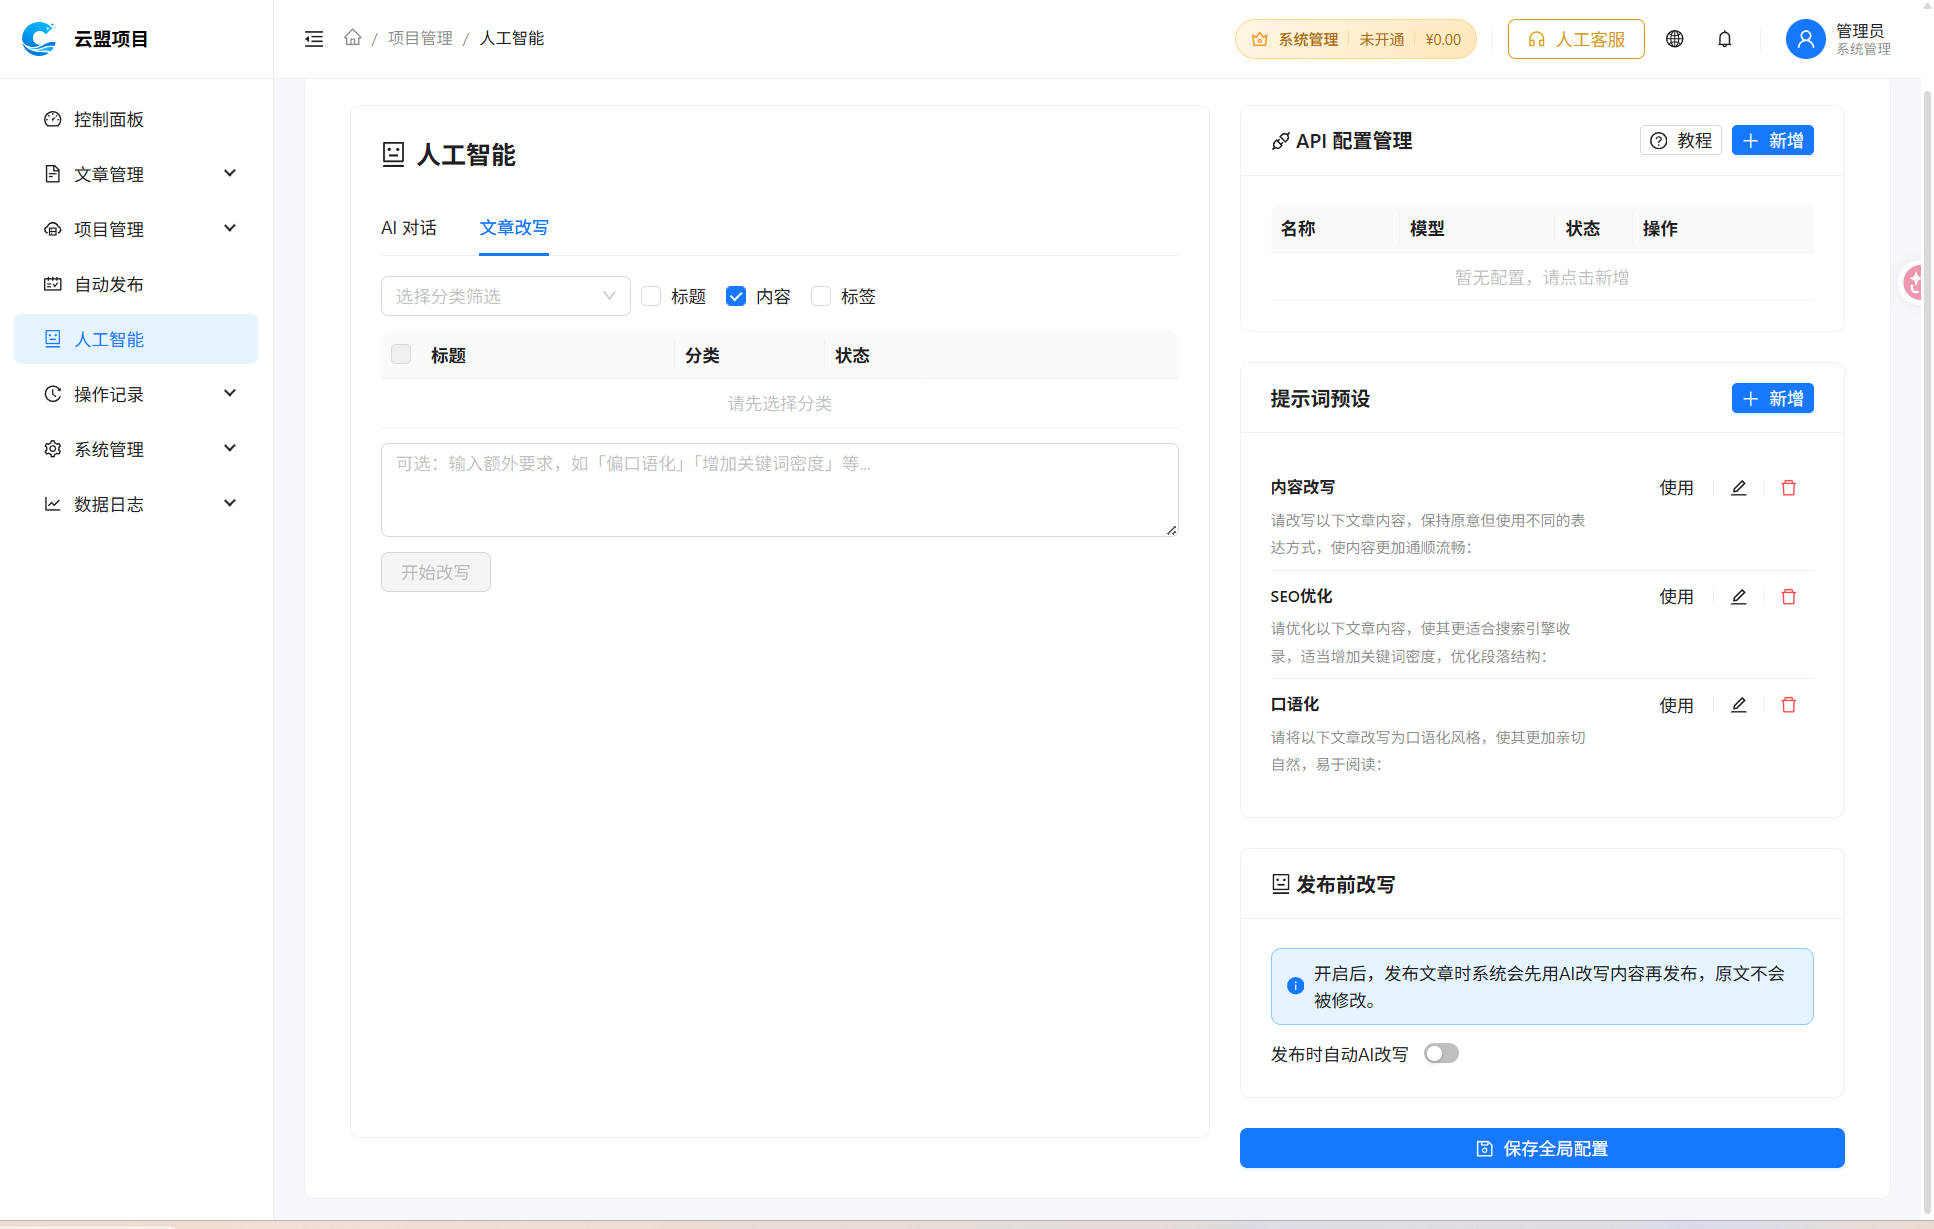Click 项目管理 breadcrumb link
The image size is (1934, 1229).
420,38
